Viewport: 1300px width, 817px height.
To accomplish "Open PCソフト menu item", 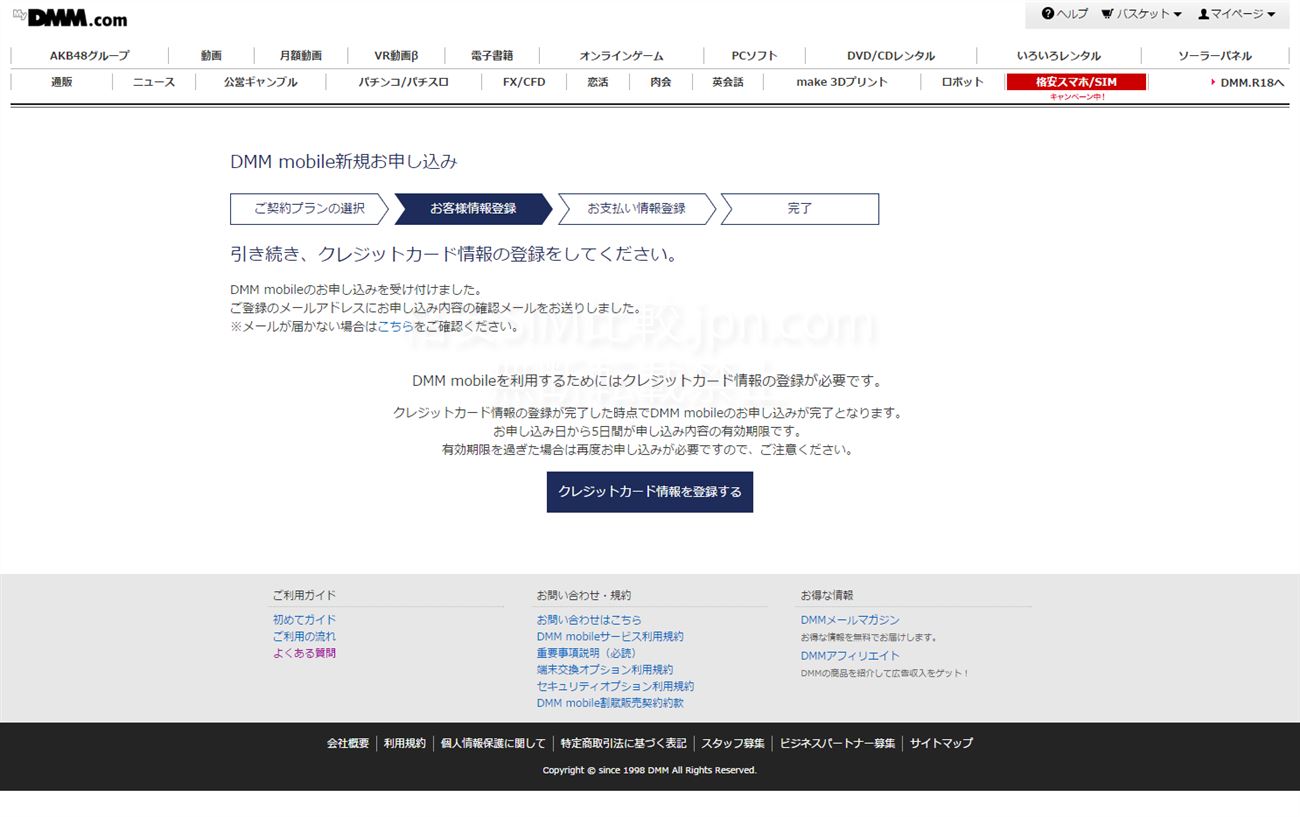I will coord(754,56).
